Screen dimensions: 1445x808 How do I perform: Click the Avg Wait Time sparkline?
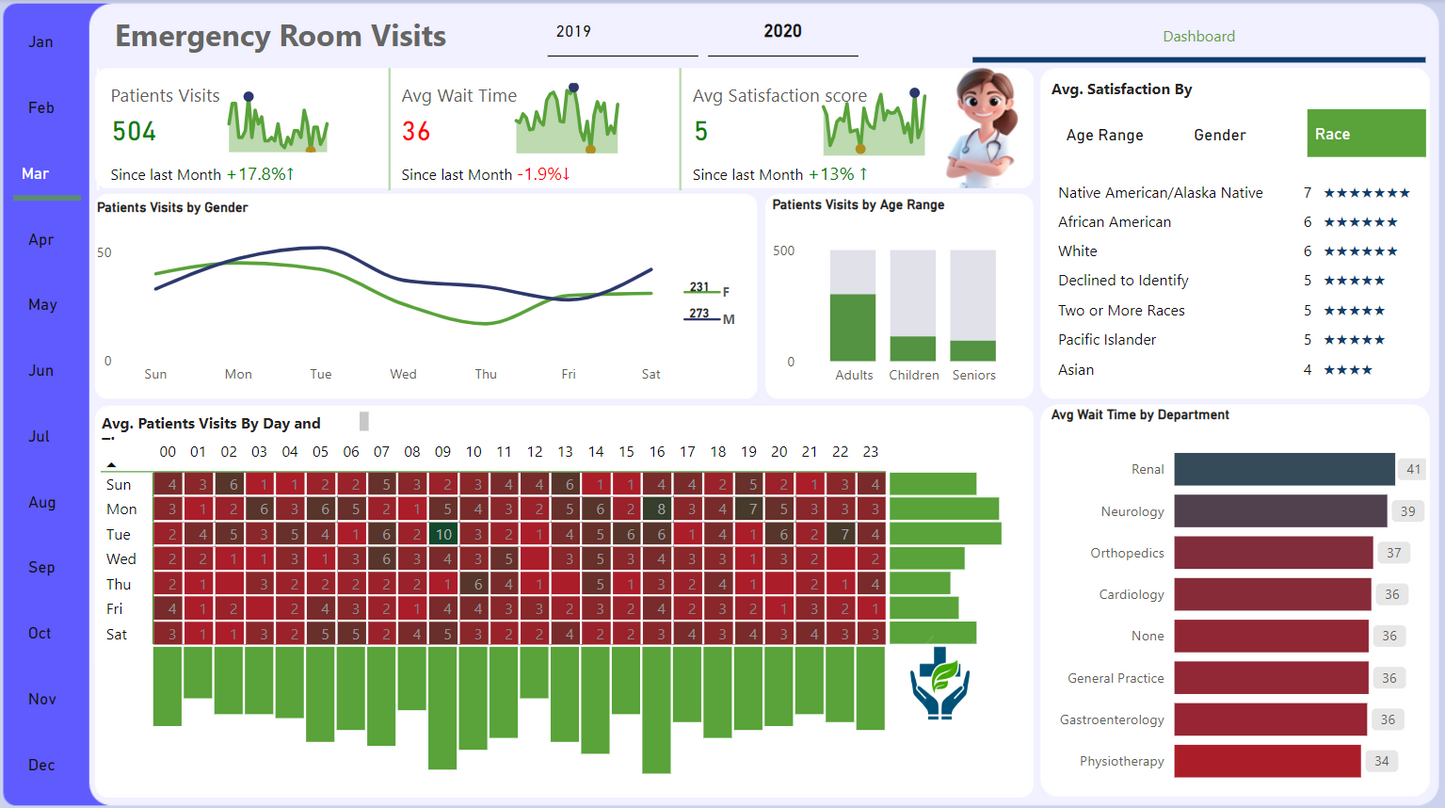pos(567,122)
